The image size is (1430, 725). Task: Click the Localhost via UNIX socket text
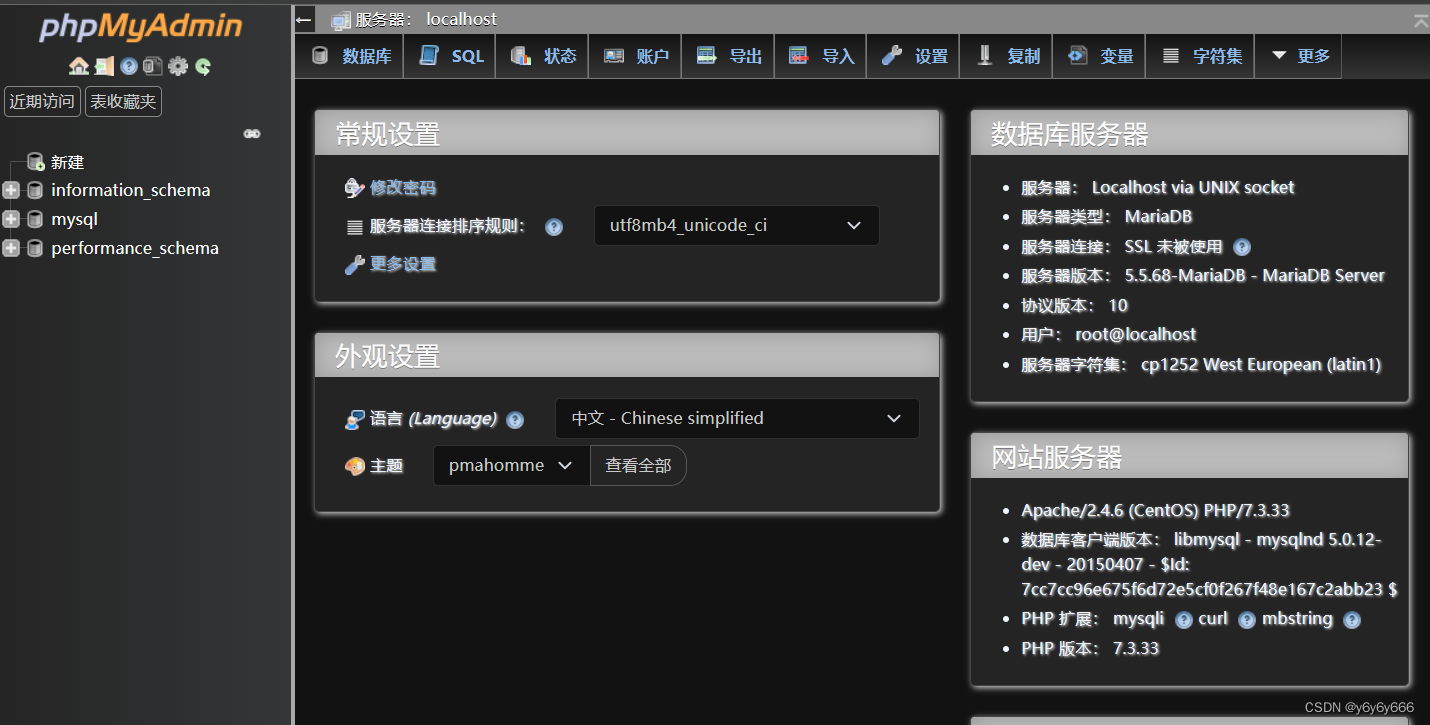coord(1193,187)
